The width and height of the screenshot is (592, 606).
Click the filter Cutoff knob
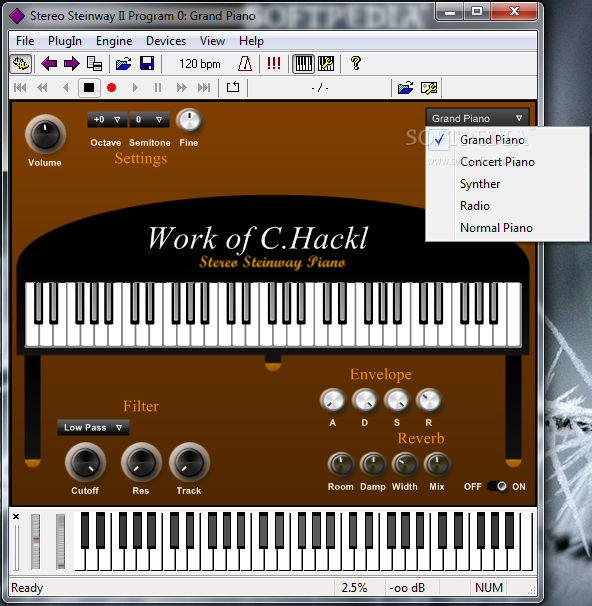point(85,462)
